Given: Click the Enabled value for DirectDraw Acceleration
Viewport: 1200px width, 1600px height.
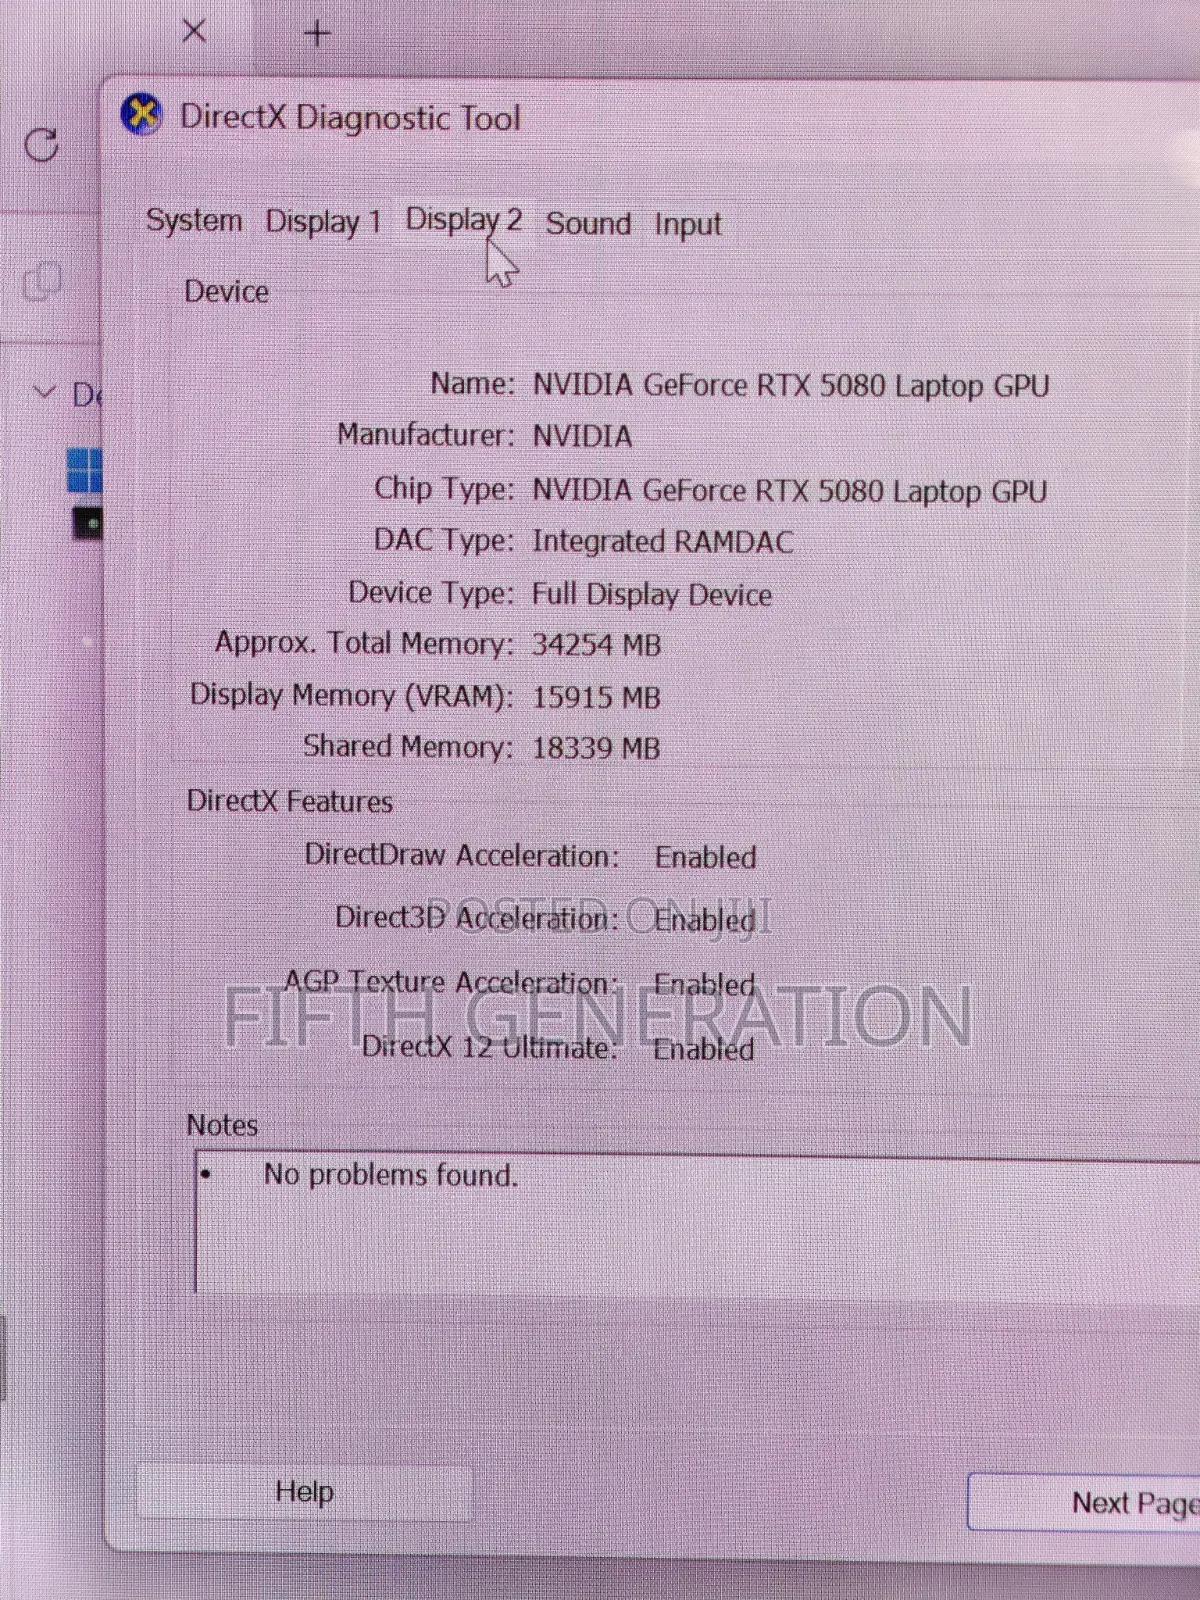Looking at the screenshot, I should pyautogui.click(x=706, y=858).
